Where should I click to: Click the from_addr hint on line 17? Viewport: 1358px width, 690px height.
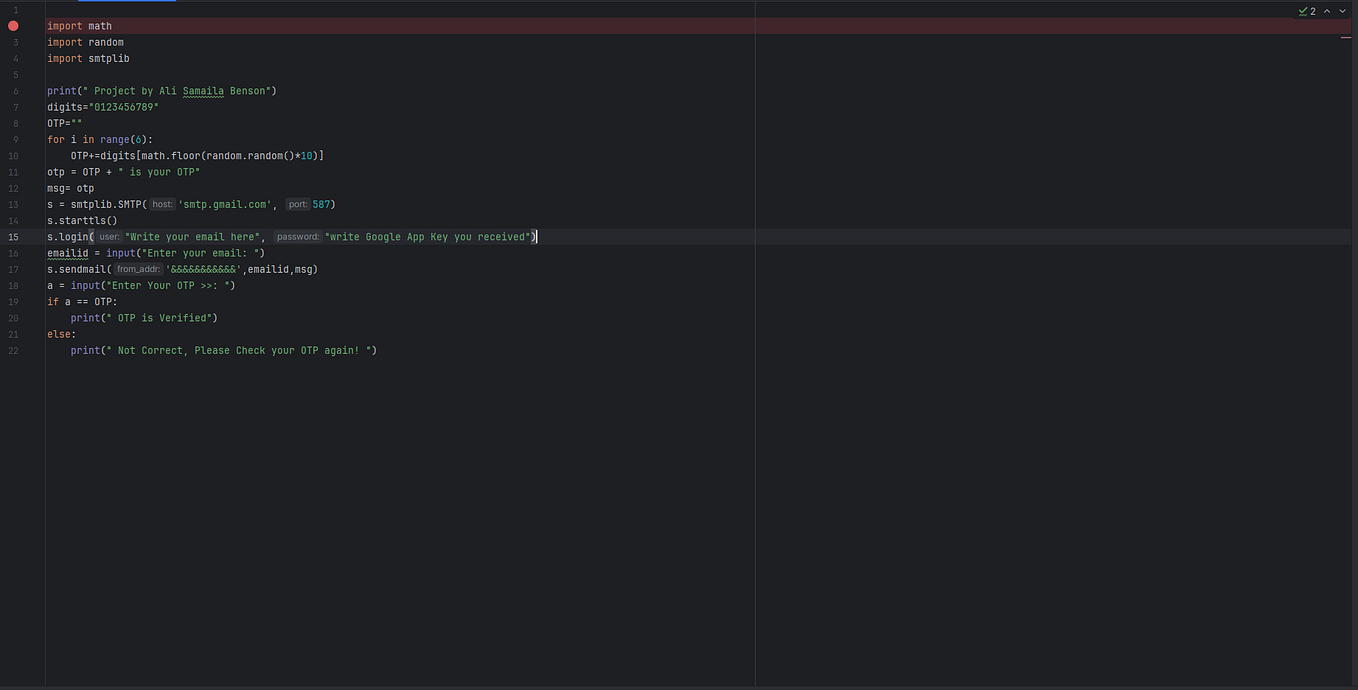[x=139, y=269]
